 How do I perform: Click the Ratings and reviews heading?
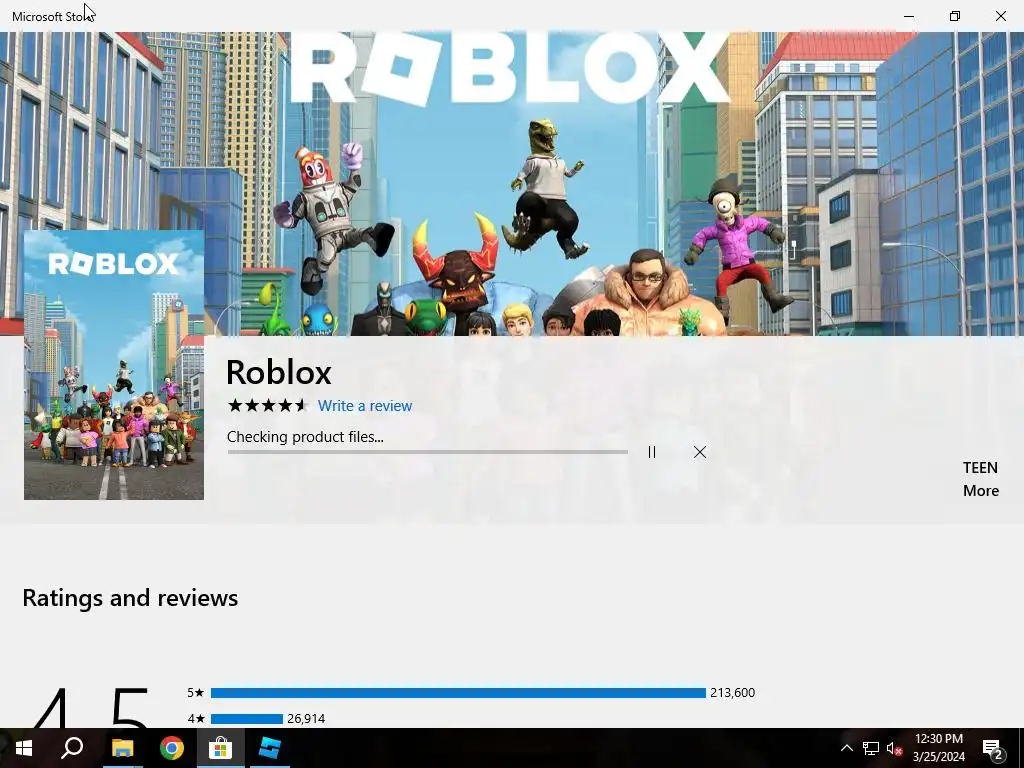[x=130, y=598]
